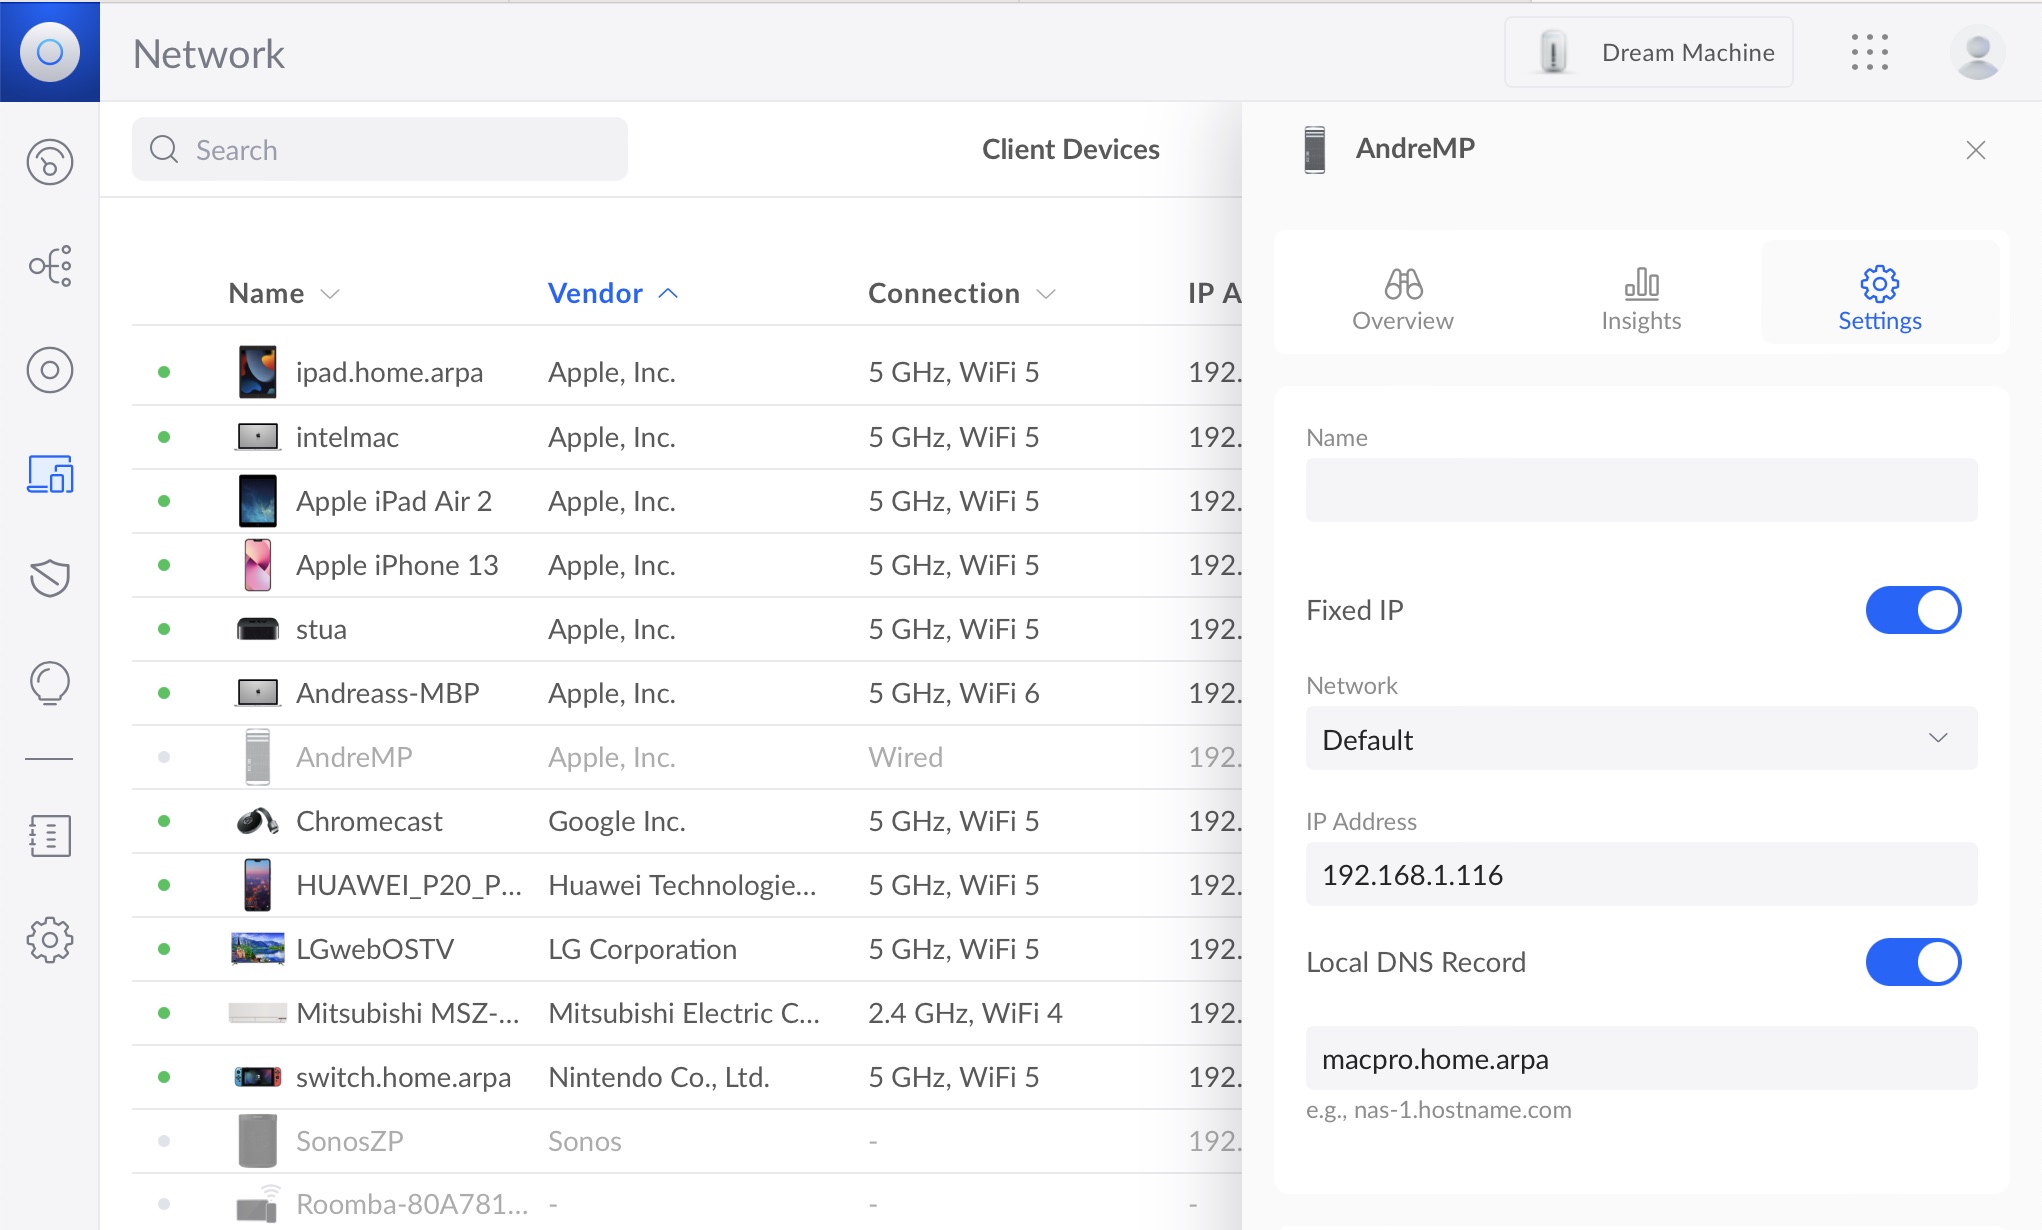Screen dimensions: 2042x1230
Task: Close the AndreMP details panel
Action: click(1976, 150)
